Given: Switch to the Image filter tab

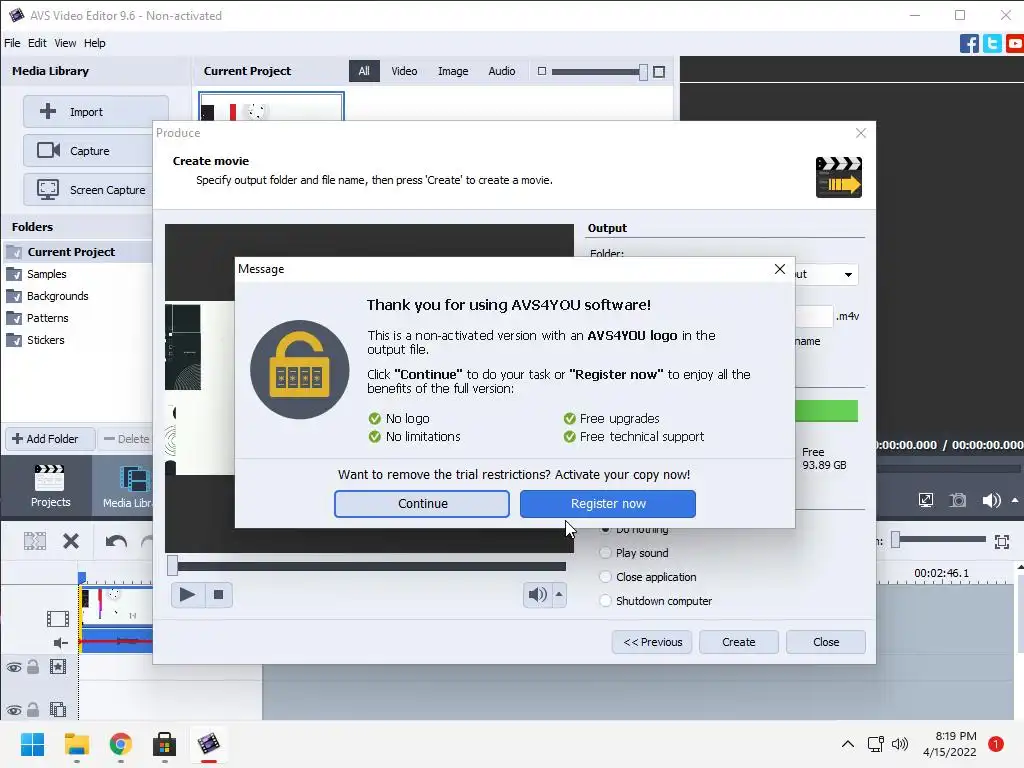Looking at the screenshot, I should (453, 71).
